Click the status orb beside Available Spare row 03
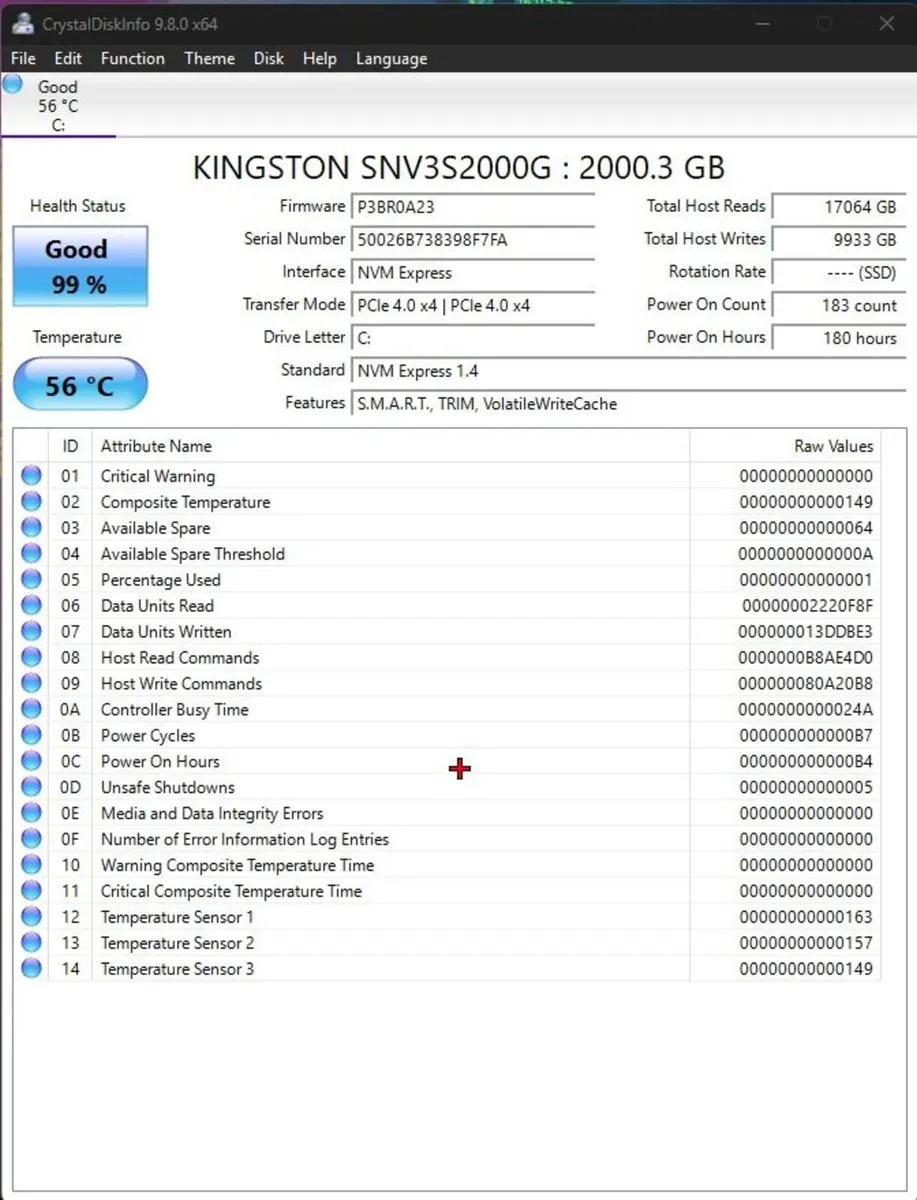917x1200 pixels. 32,528
